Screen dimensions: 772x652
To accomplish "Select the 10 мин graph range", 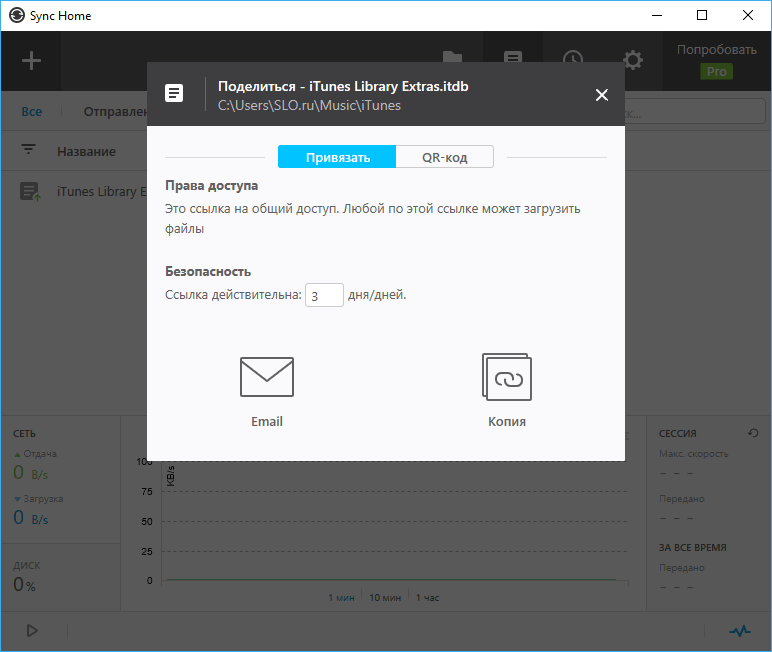I will point(385,597).
